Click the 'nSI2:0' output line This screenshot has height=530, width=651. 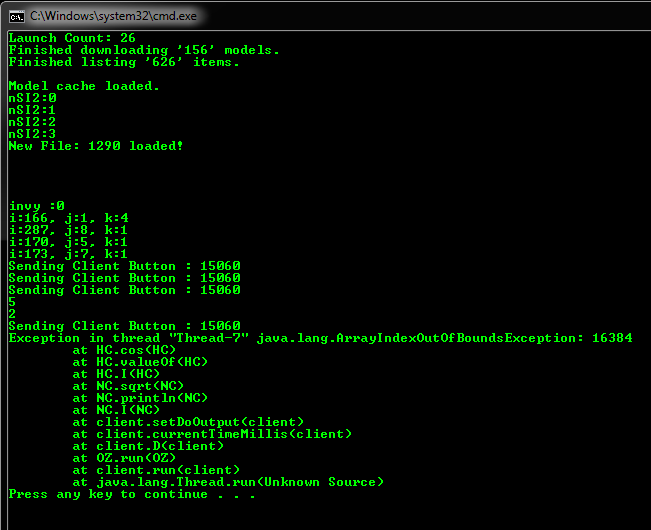tap(32, 98)
